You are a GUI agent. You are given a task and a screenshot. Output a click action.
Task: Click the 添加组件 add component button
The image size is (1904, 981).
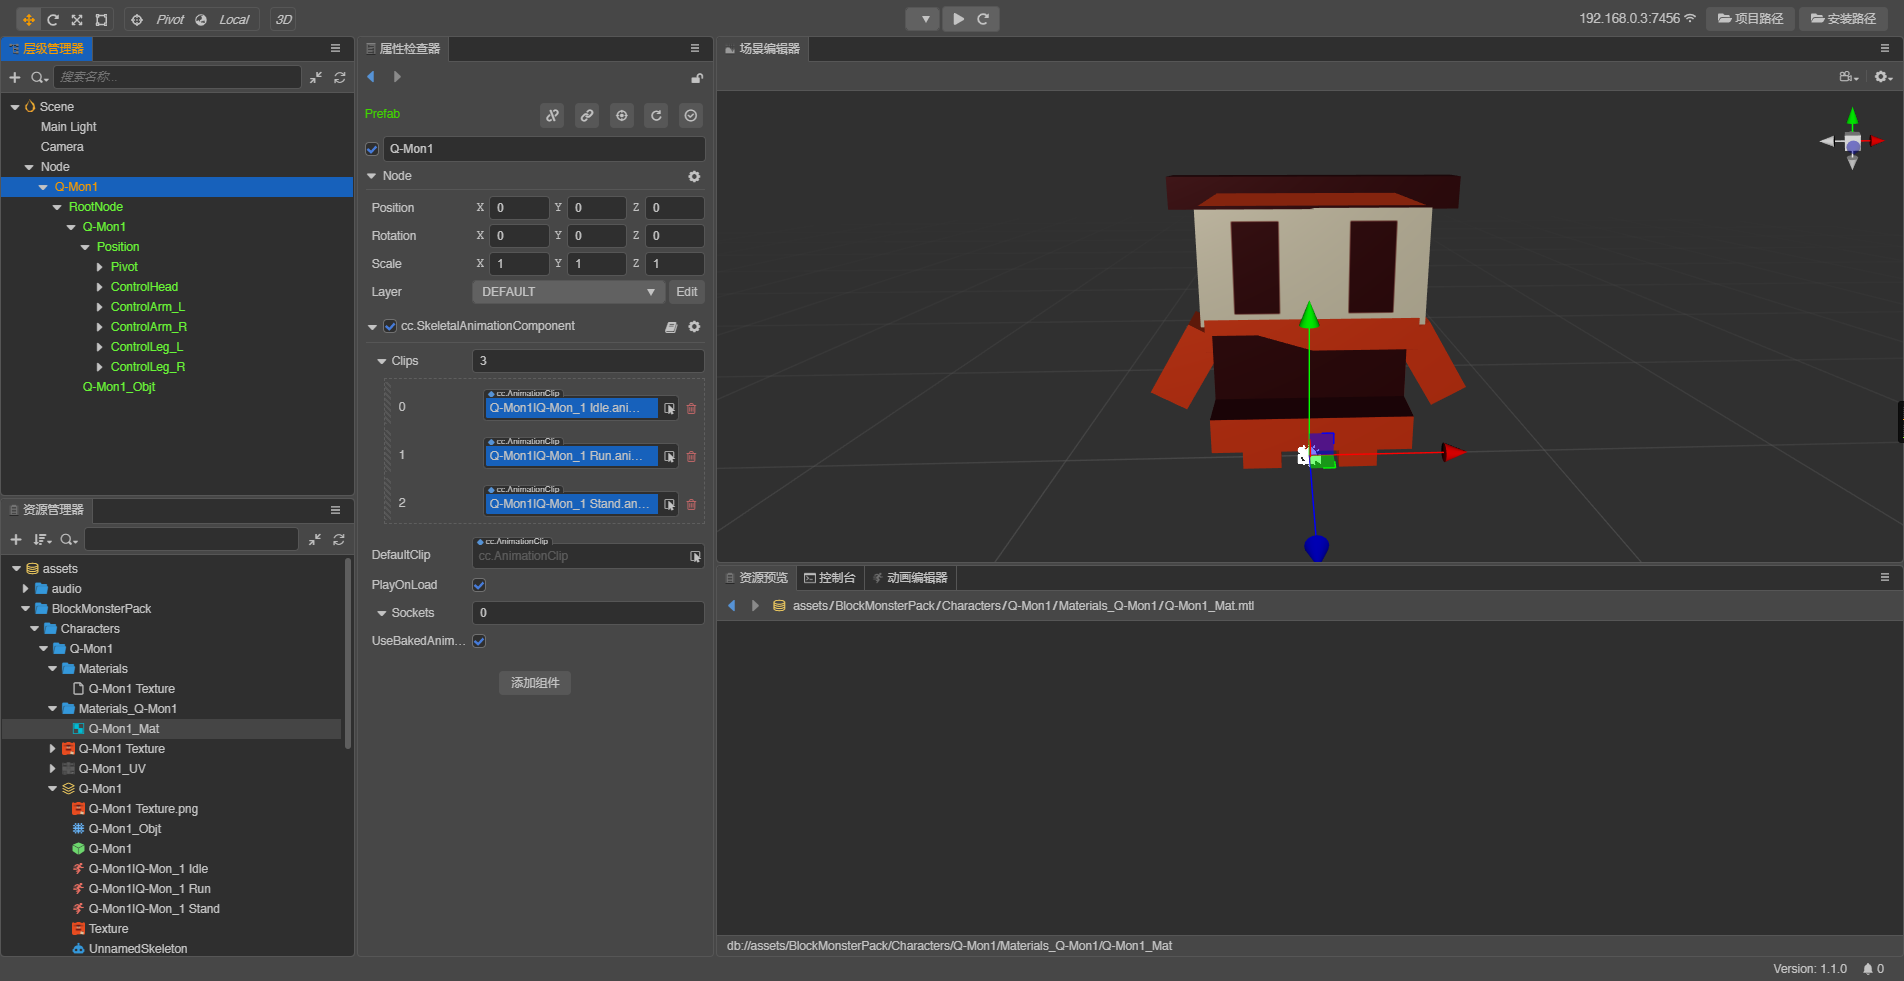coord(535,683)
